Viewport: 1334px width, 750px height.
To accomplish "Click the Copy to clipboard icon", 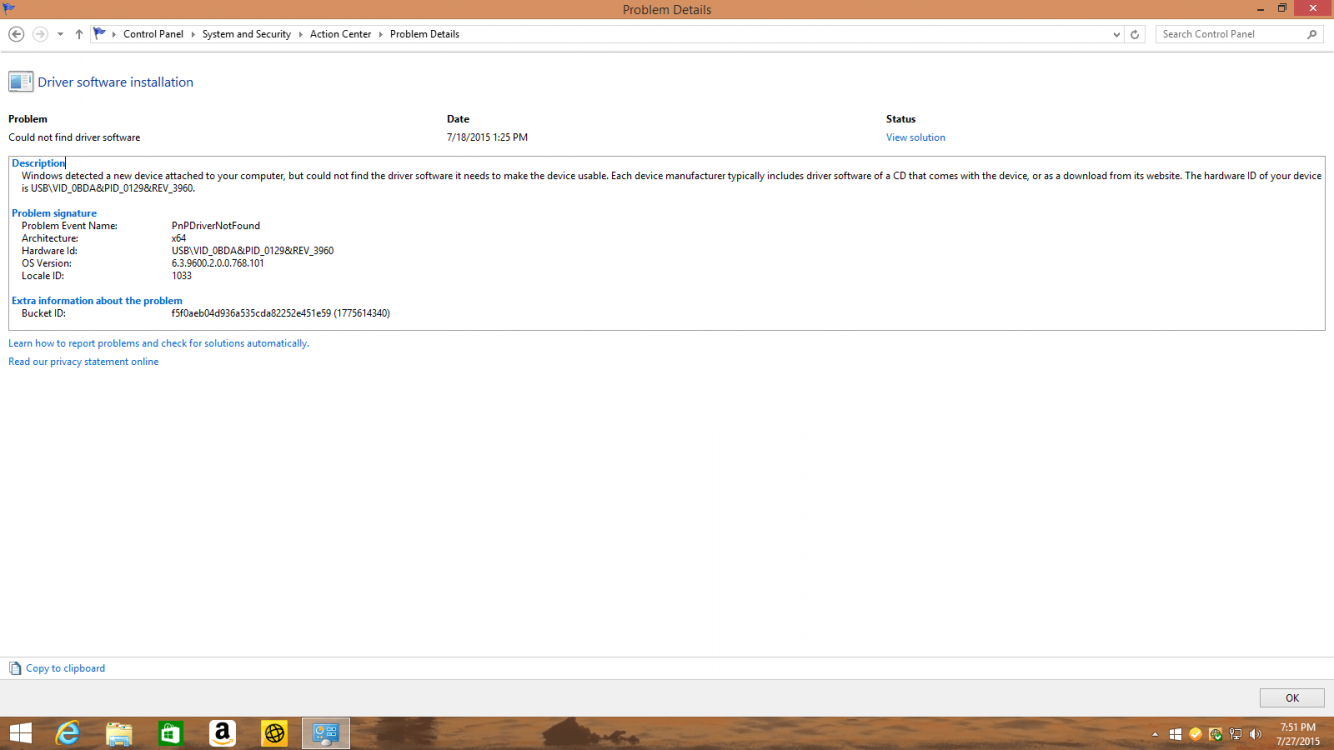I will [x=15, y=668].
